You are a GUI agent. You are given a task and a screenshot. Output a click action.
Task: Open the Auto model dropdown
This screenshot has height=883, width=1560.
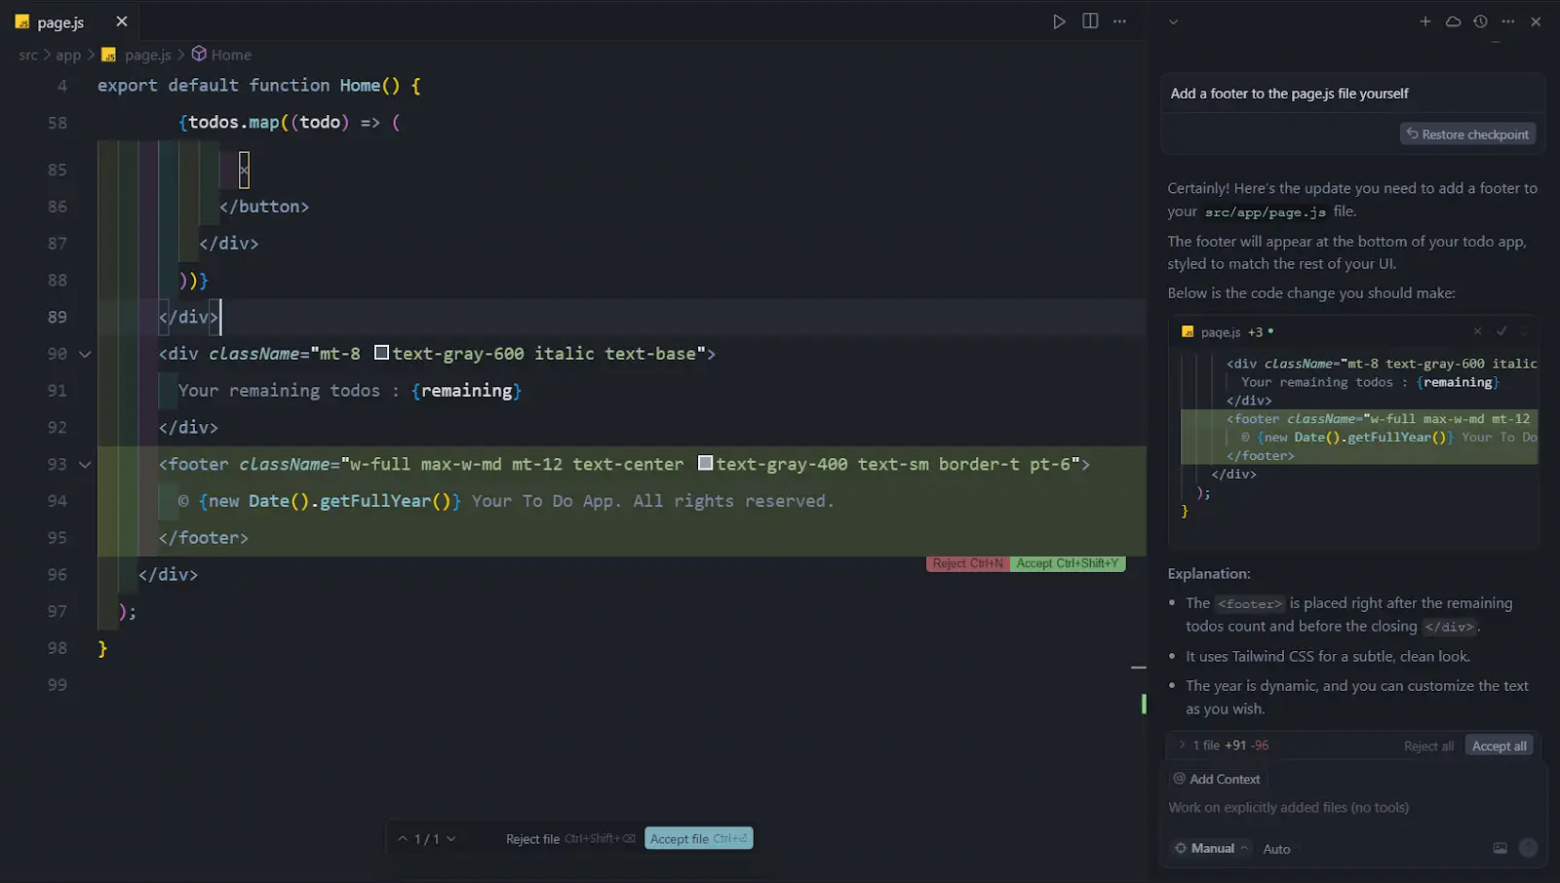tap(1276, 849)
